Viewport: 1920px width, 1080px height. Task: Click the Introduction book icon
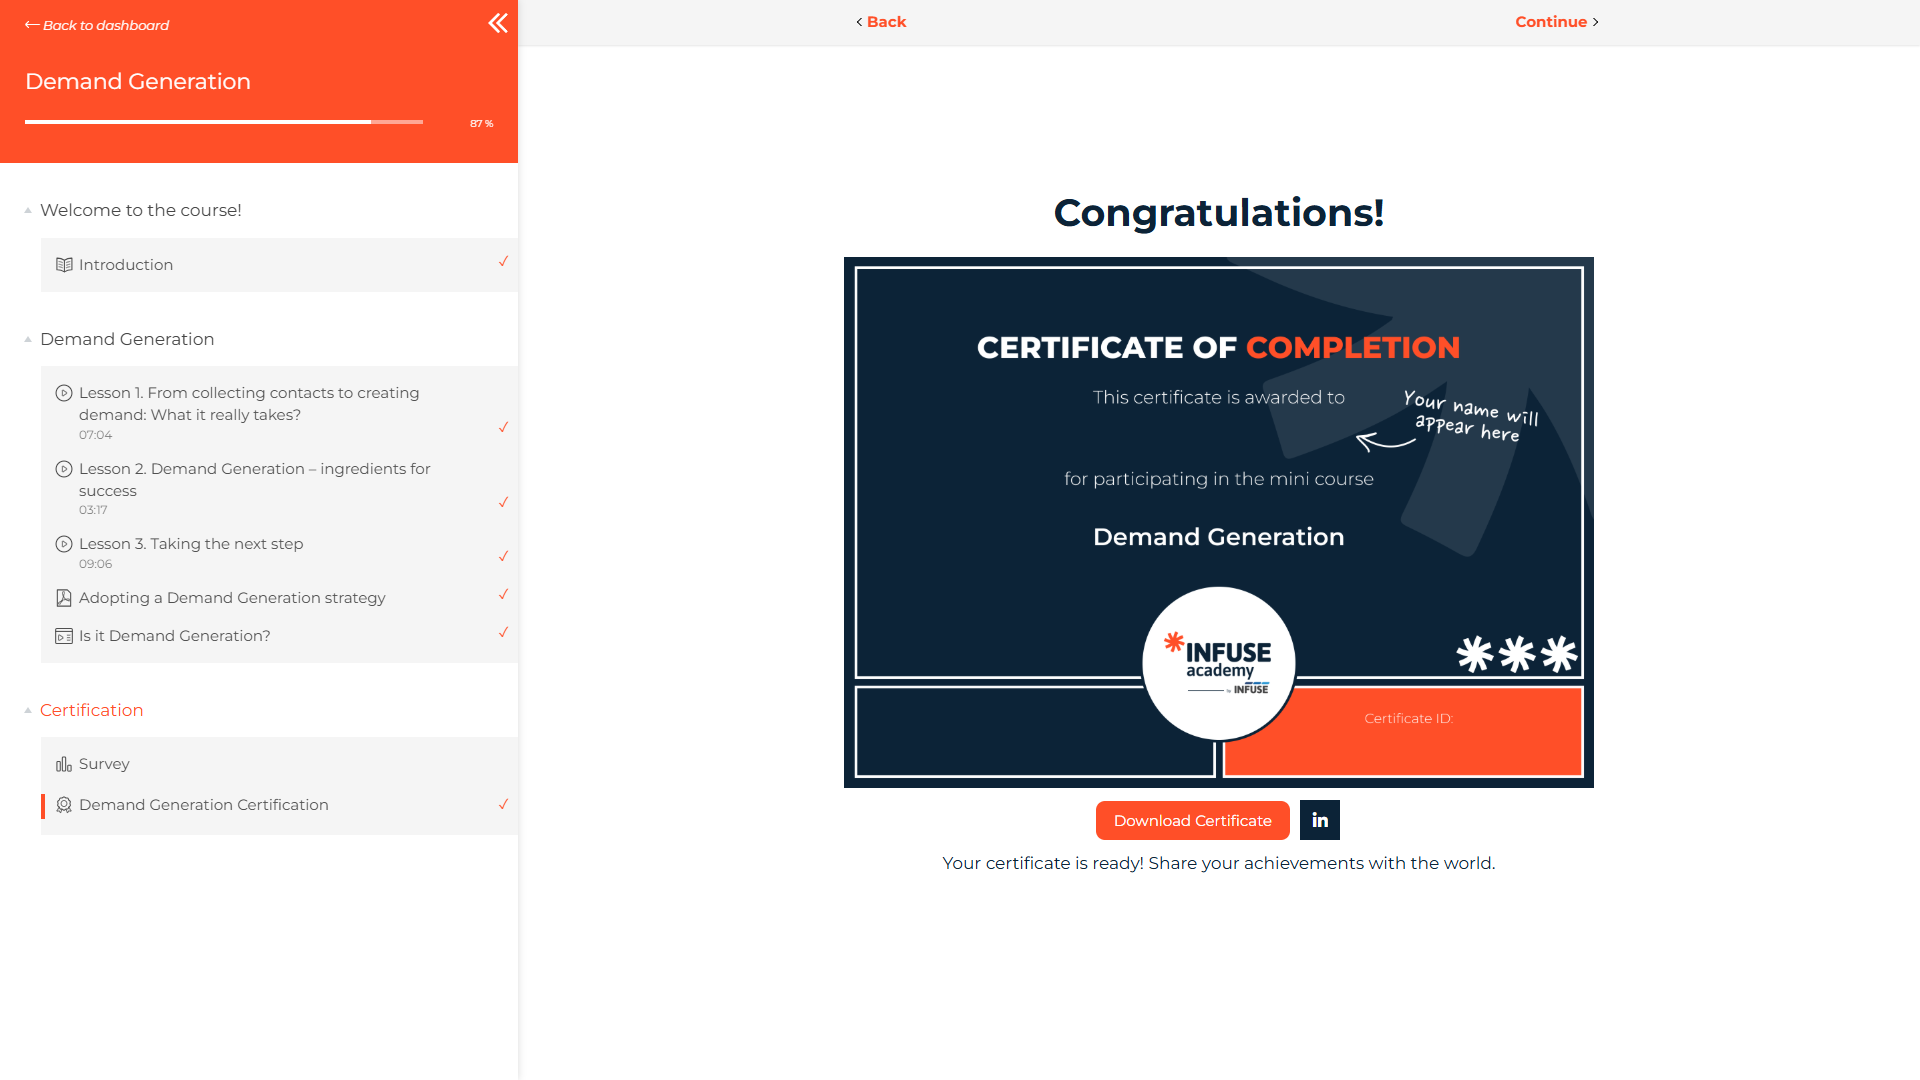click(64, 265)
